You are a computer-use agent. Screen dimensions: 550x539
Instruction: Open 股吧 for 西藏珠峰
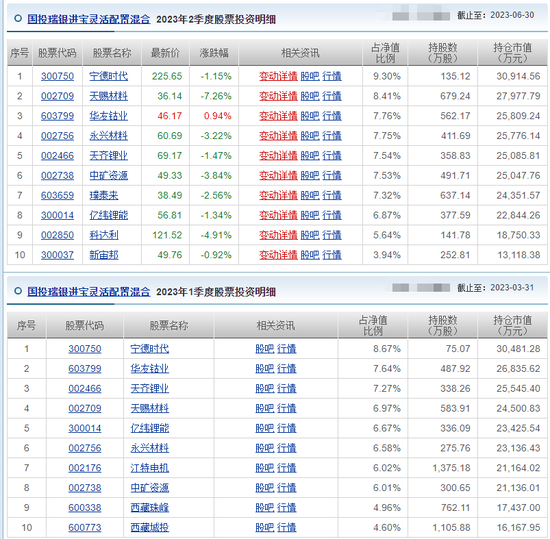265,508
